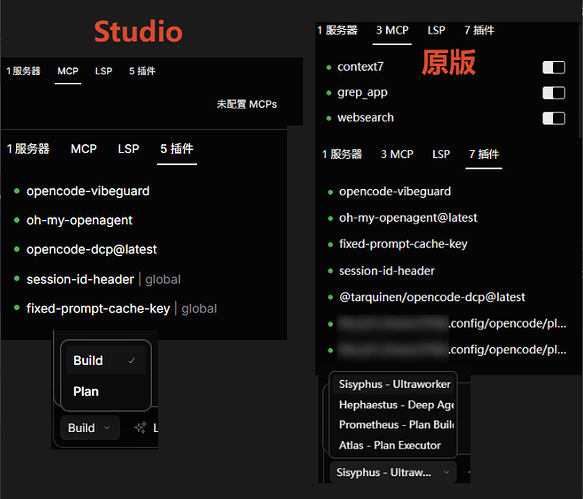The width and height of the screenshot is (583, 499).
Task: Select the Plan agent option
Action: click(106, 392)
